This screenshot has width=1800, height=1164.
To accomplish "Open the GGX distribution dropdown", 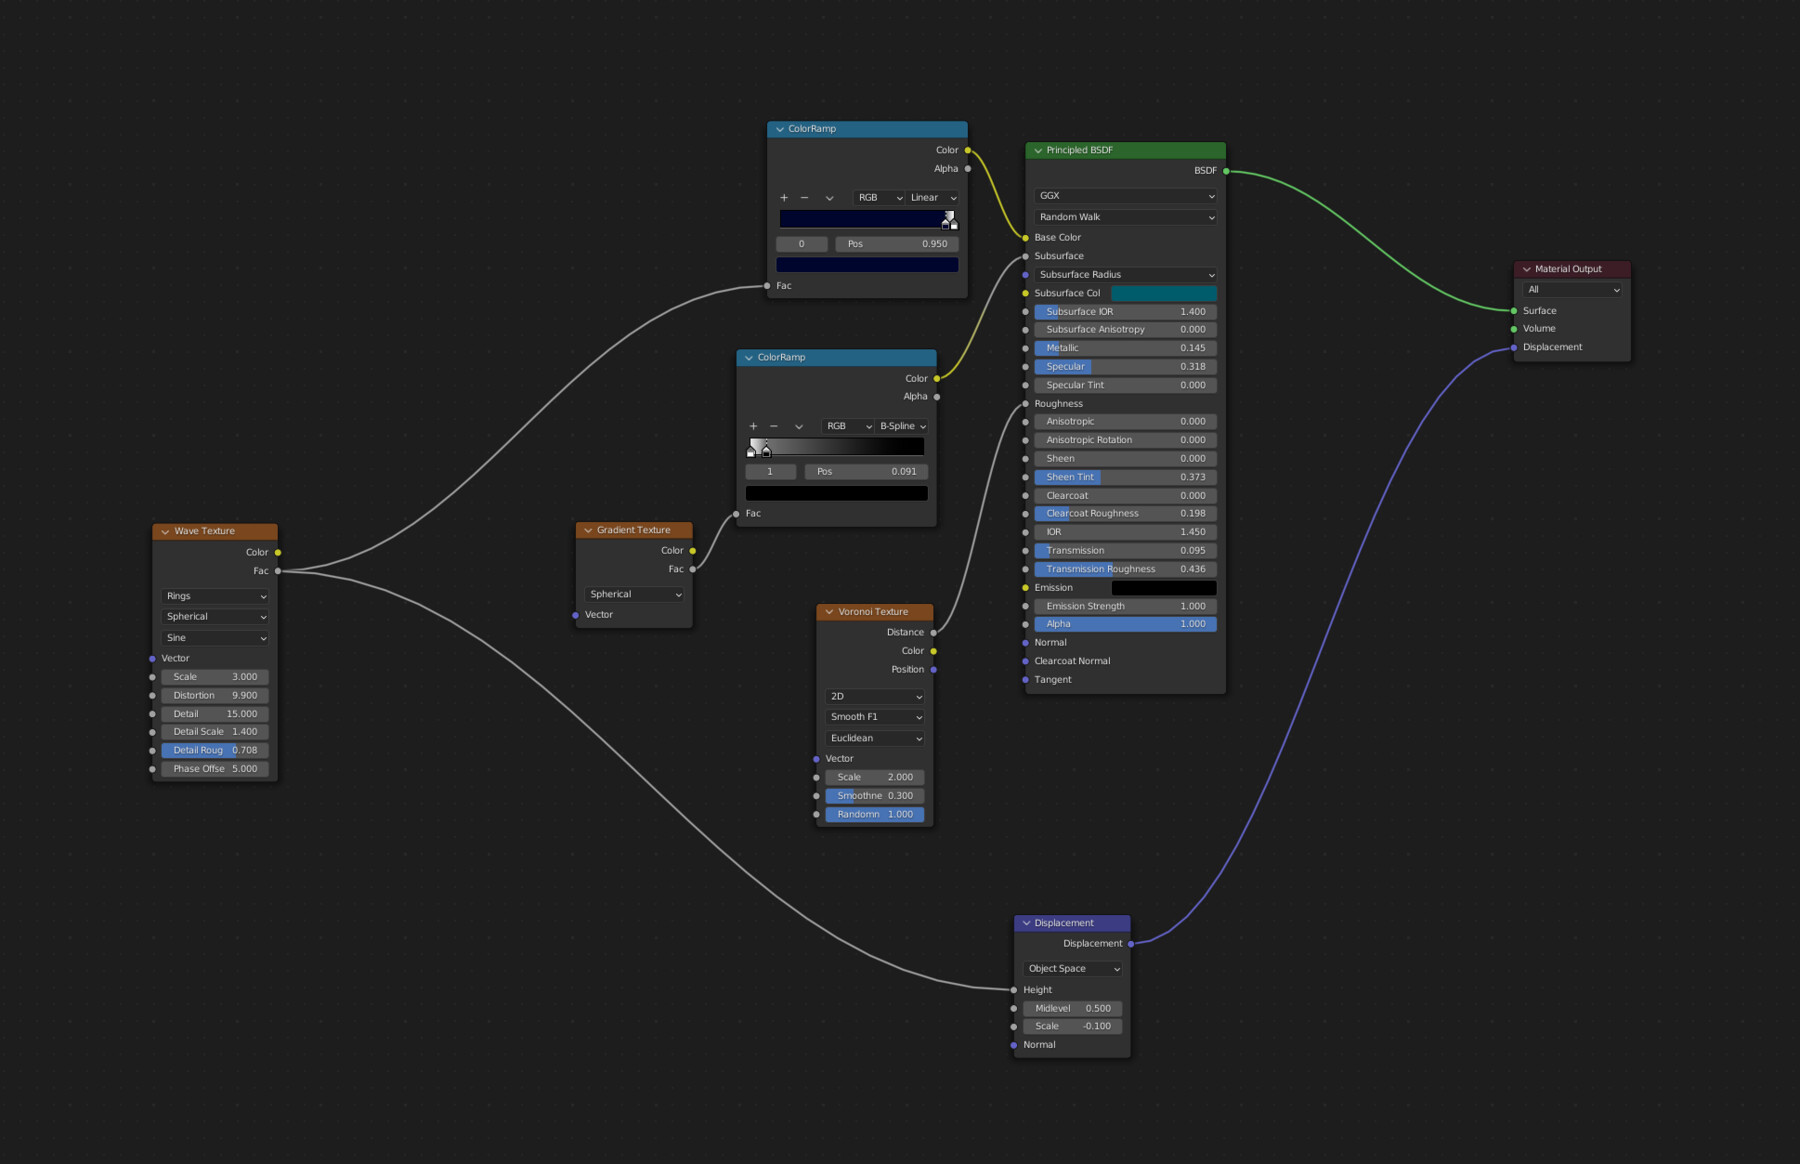I will tap(1125, 196).
